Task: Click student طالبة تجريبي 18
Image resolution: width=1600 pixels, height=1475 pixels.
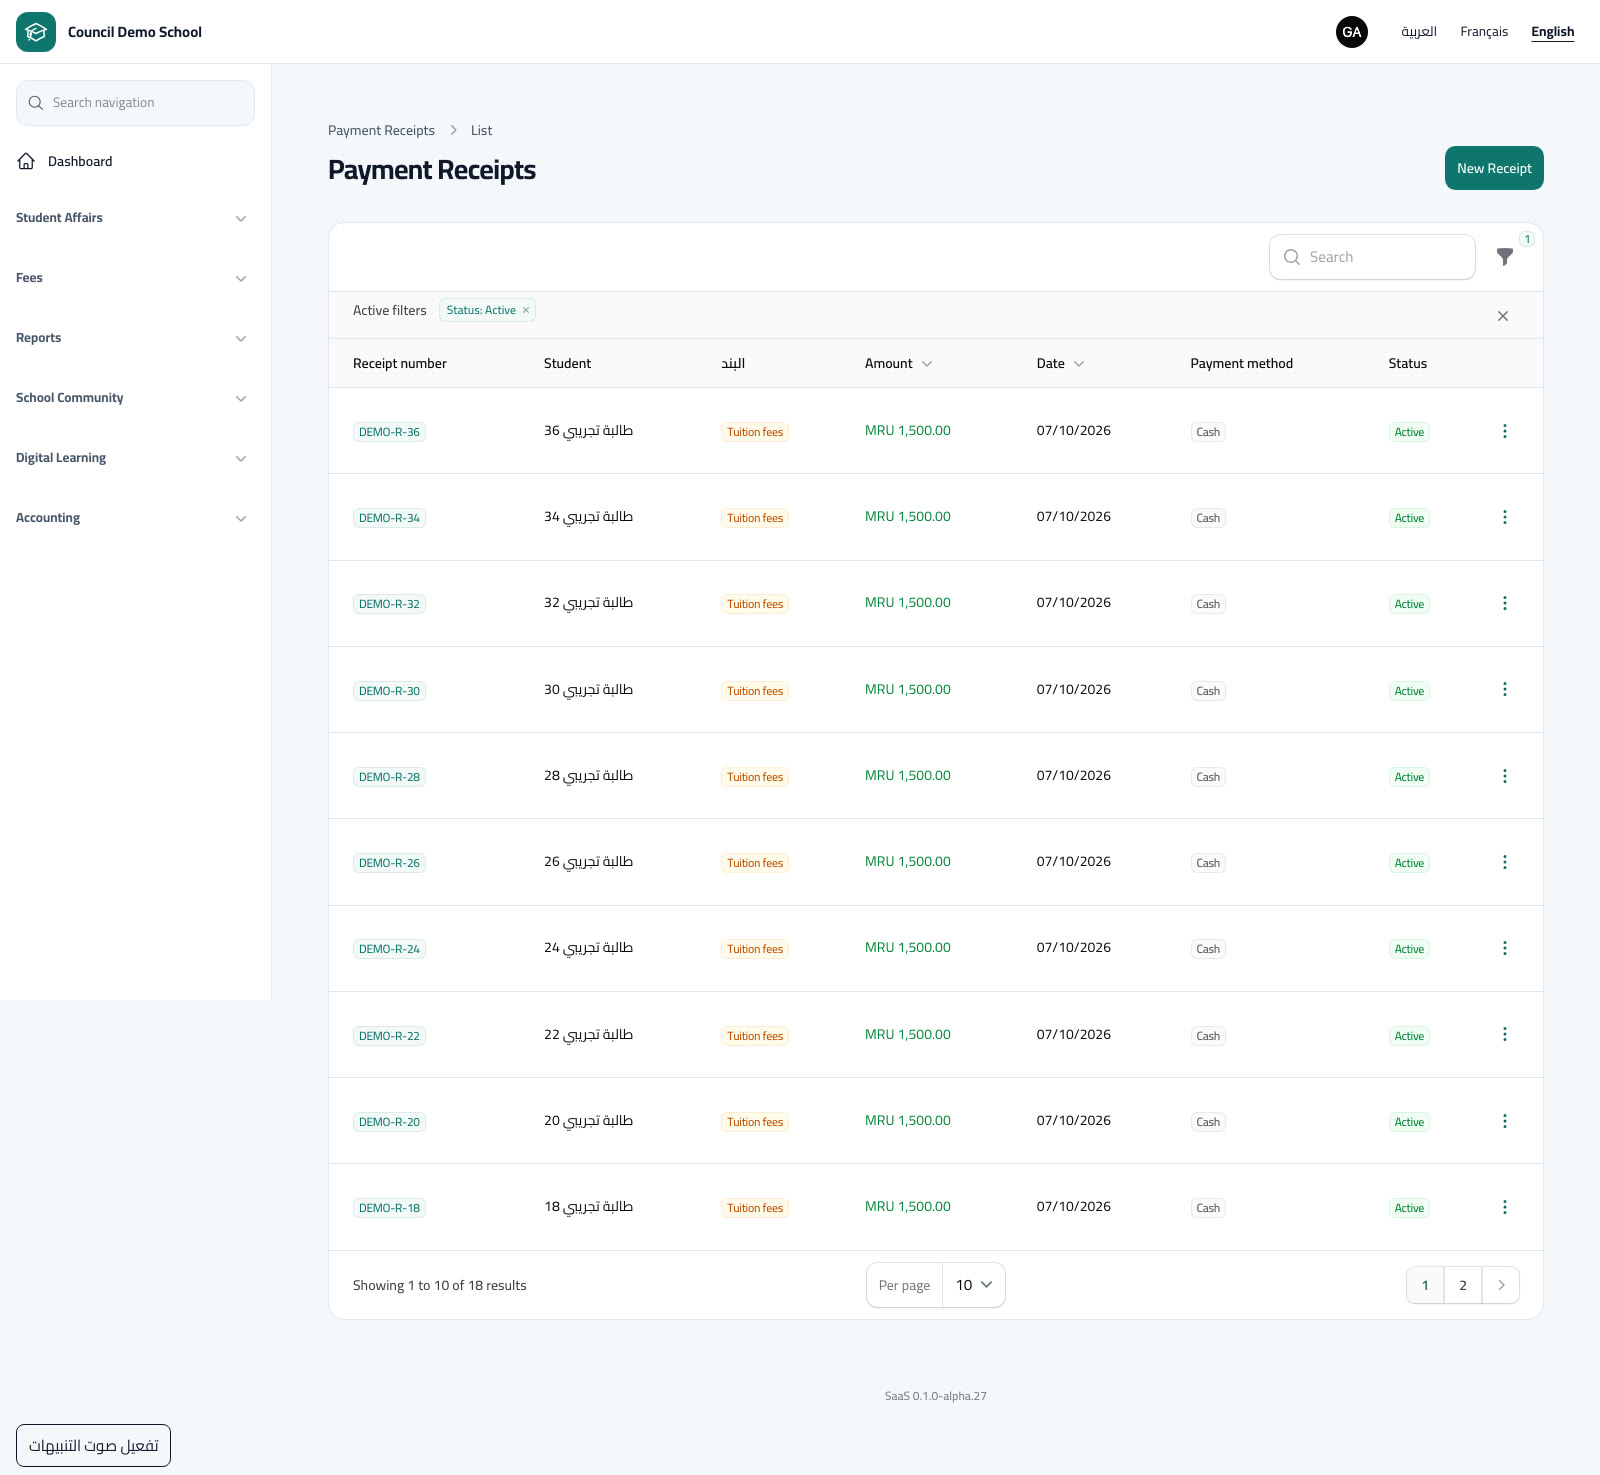Action: coord(588,1207)
